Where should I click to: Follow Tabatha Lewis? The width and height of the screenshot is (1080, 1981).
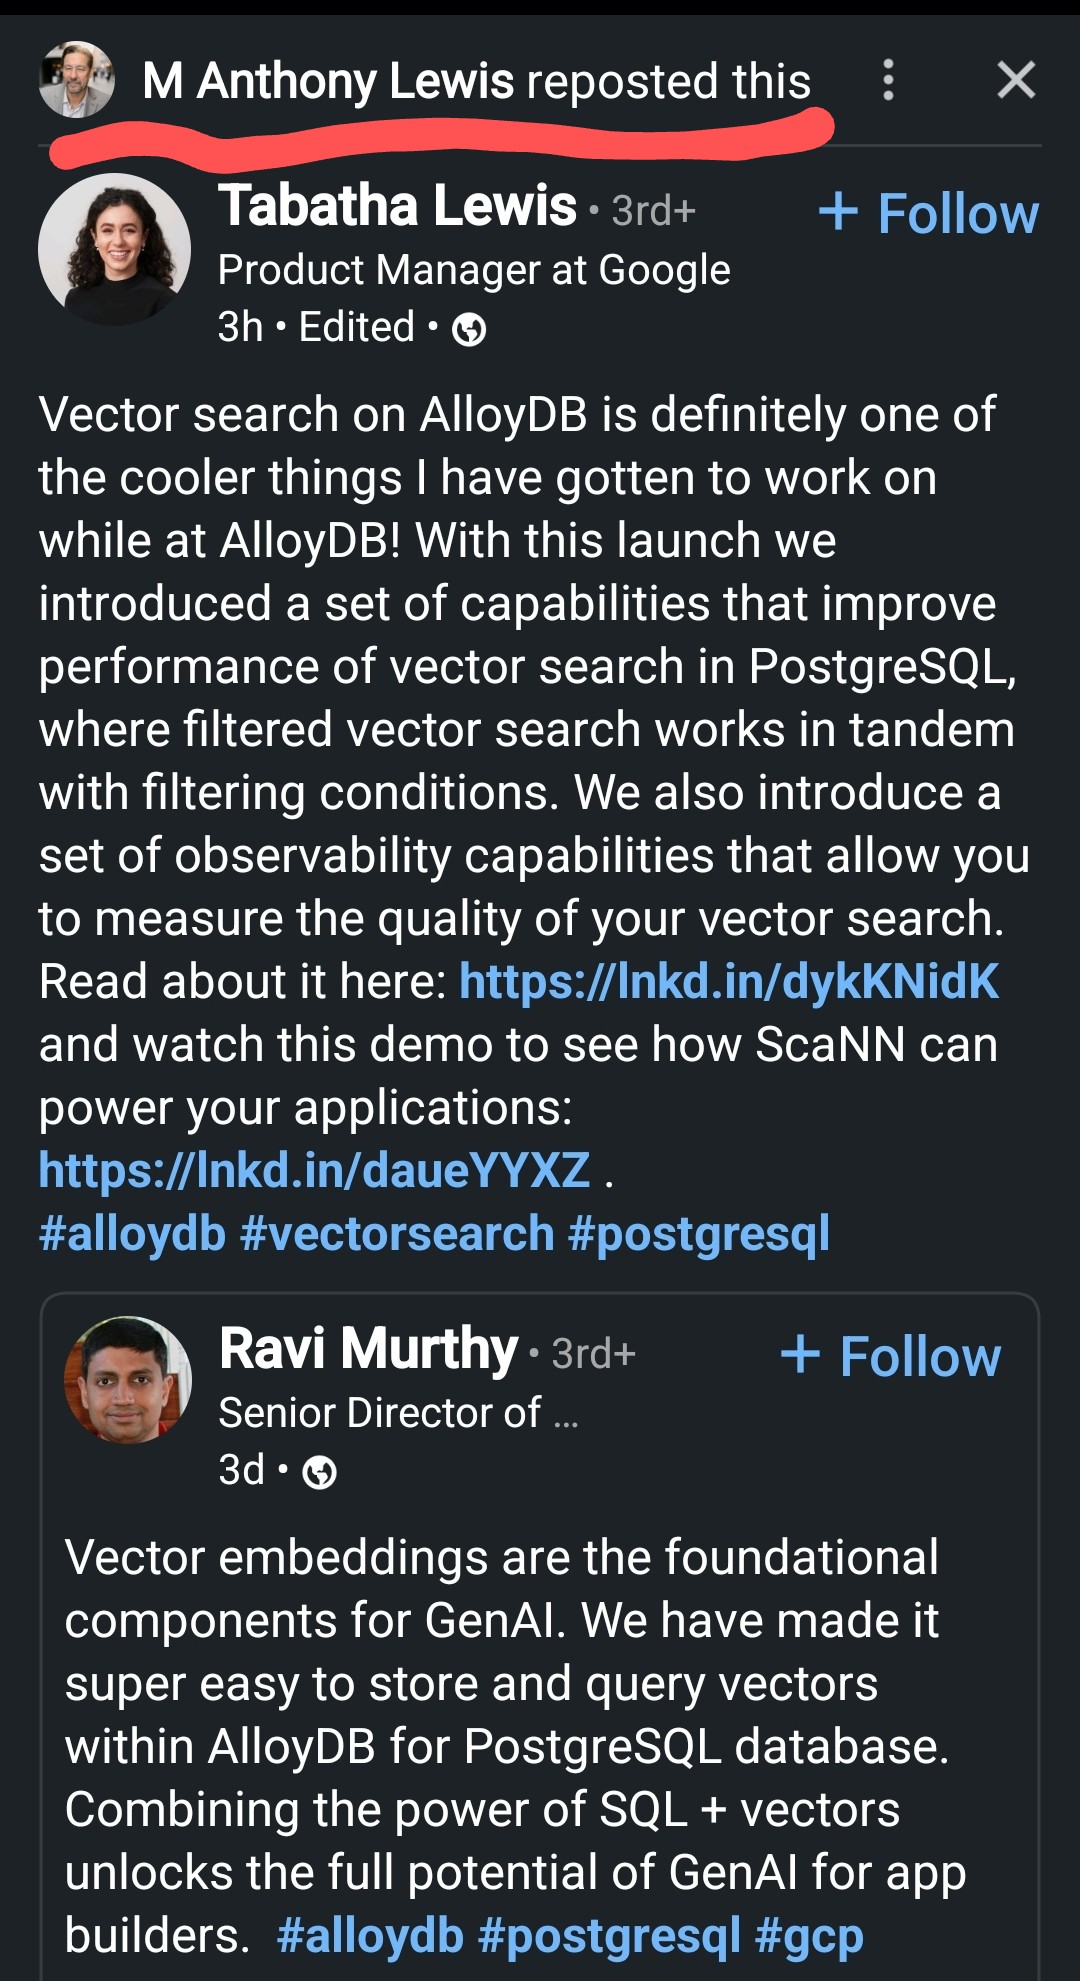929,213
